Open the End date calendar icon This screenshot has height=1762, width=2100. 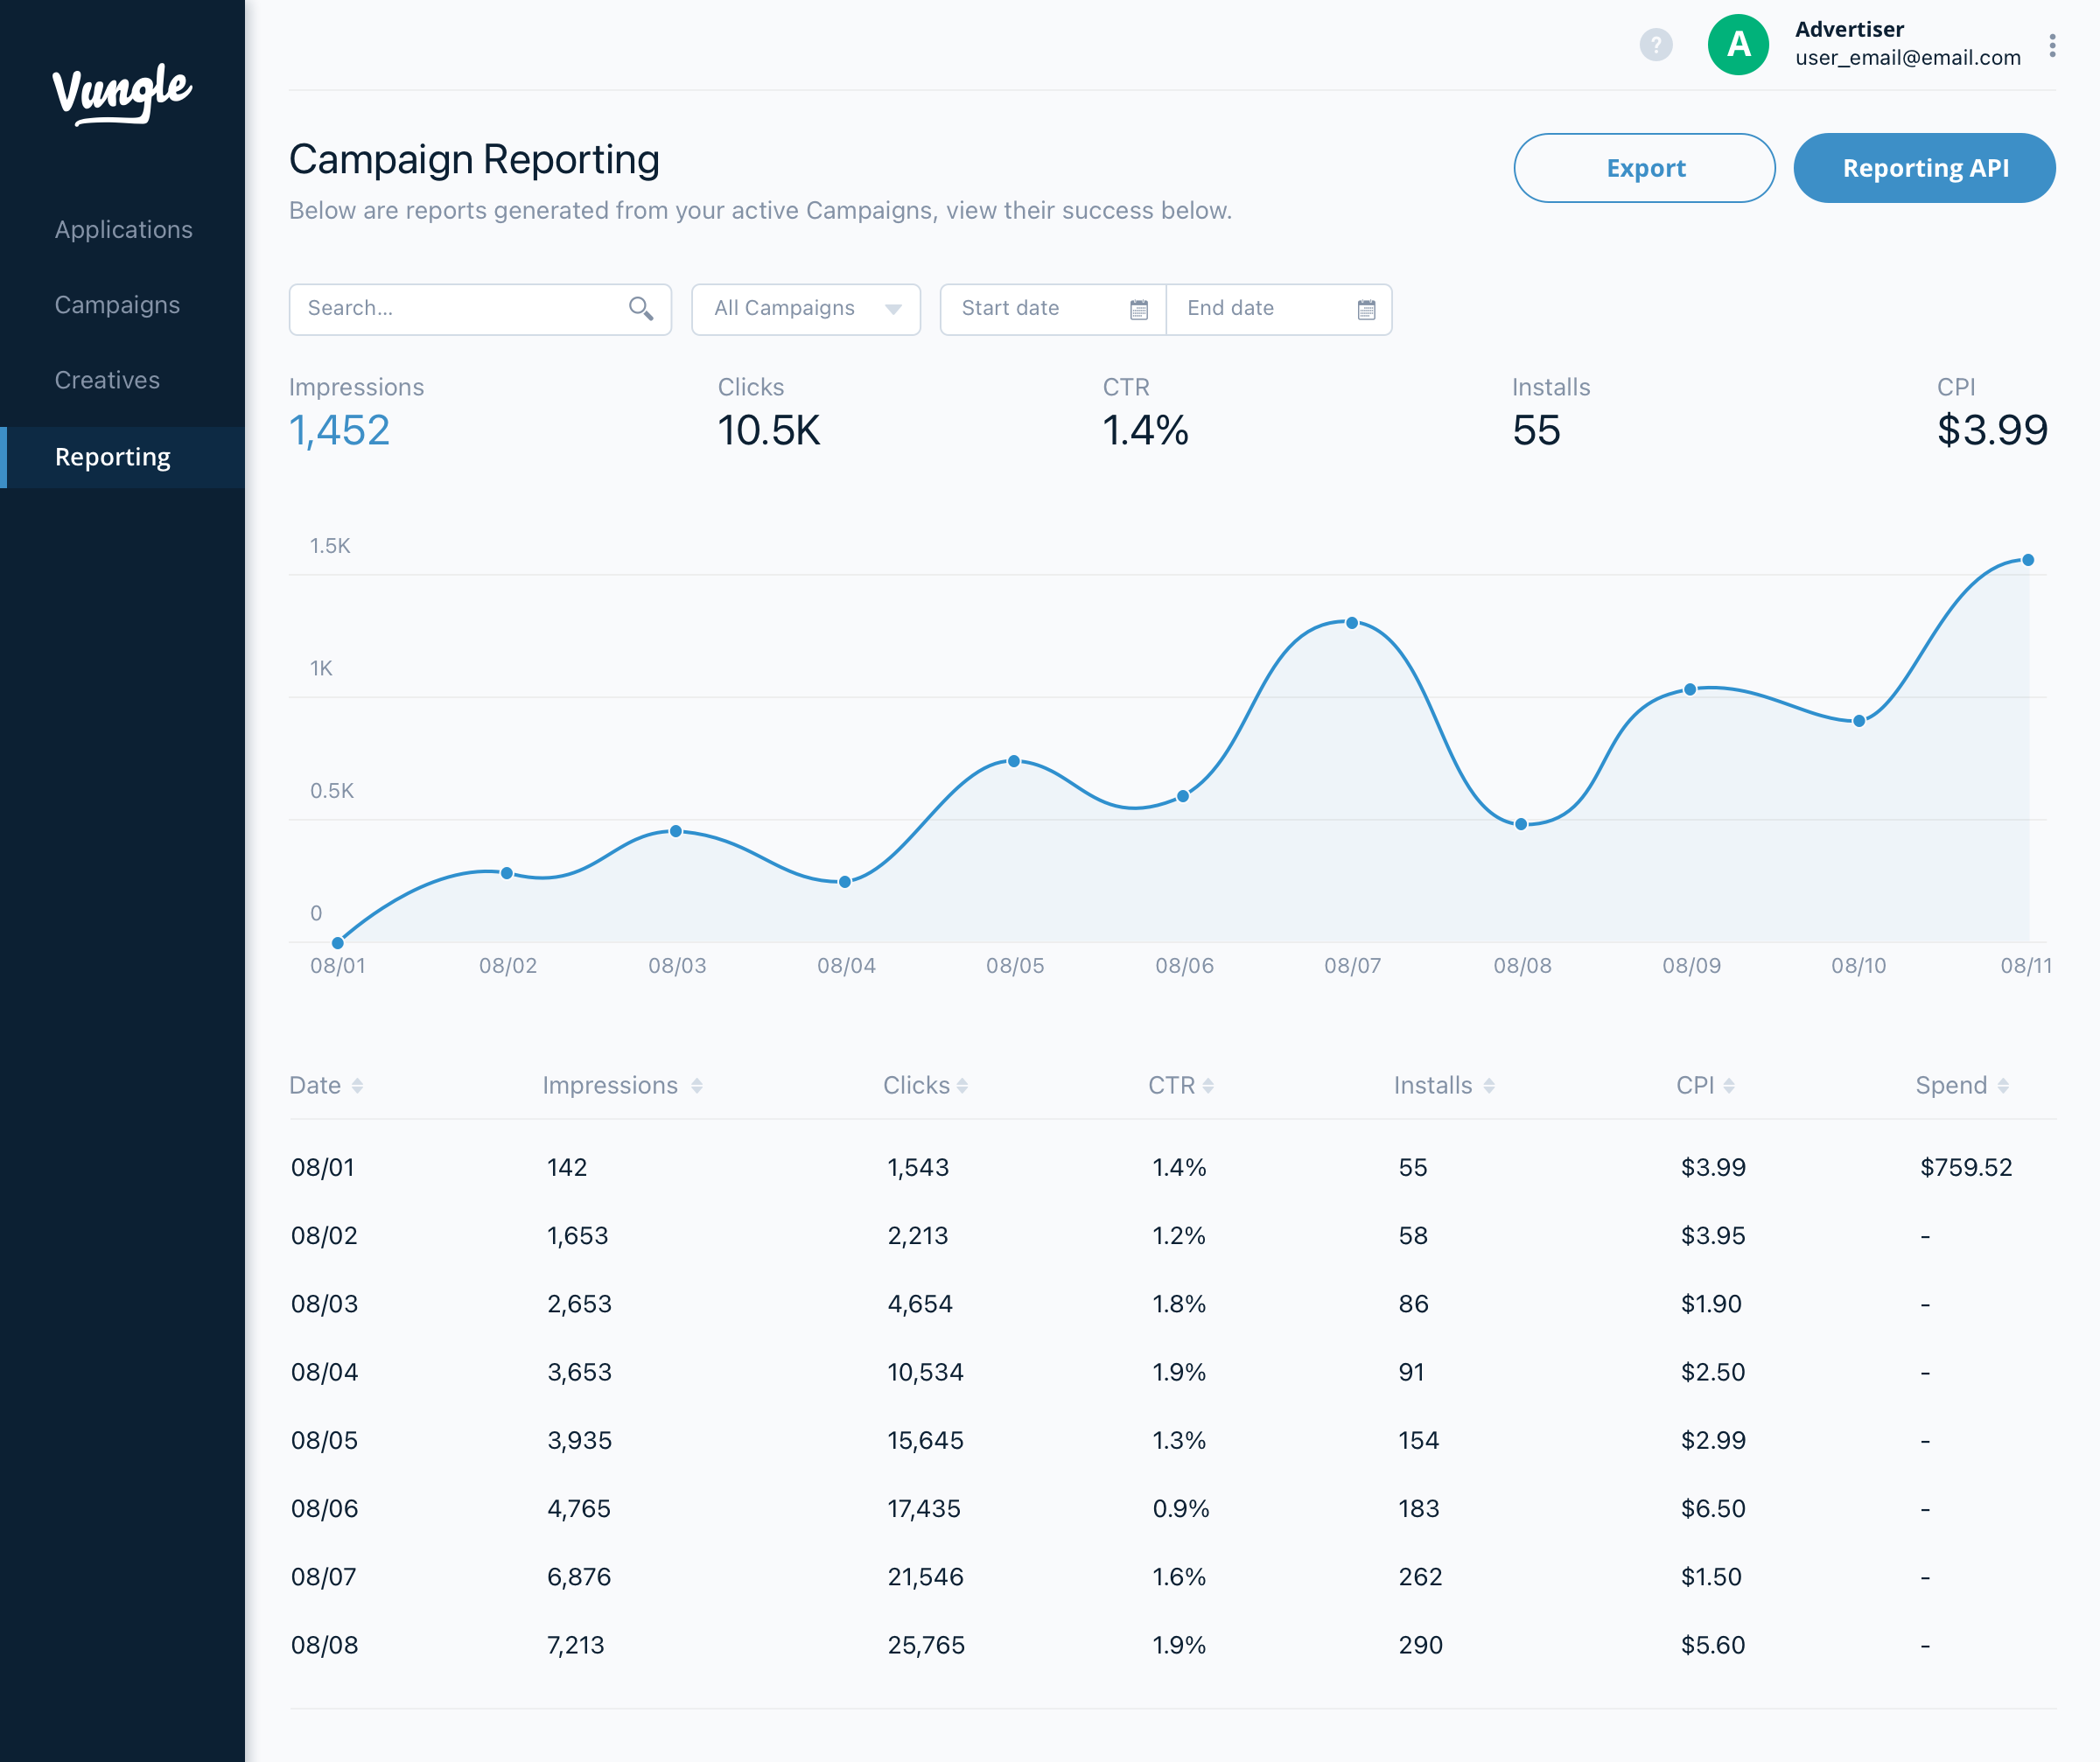click(x=1367, y=310)
